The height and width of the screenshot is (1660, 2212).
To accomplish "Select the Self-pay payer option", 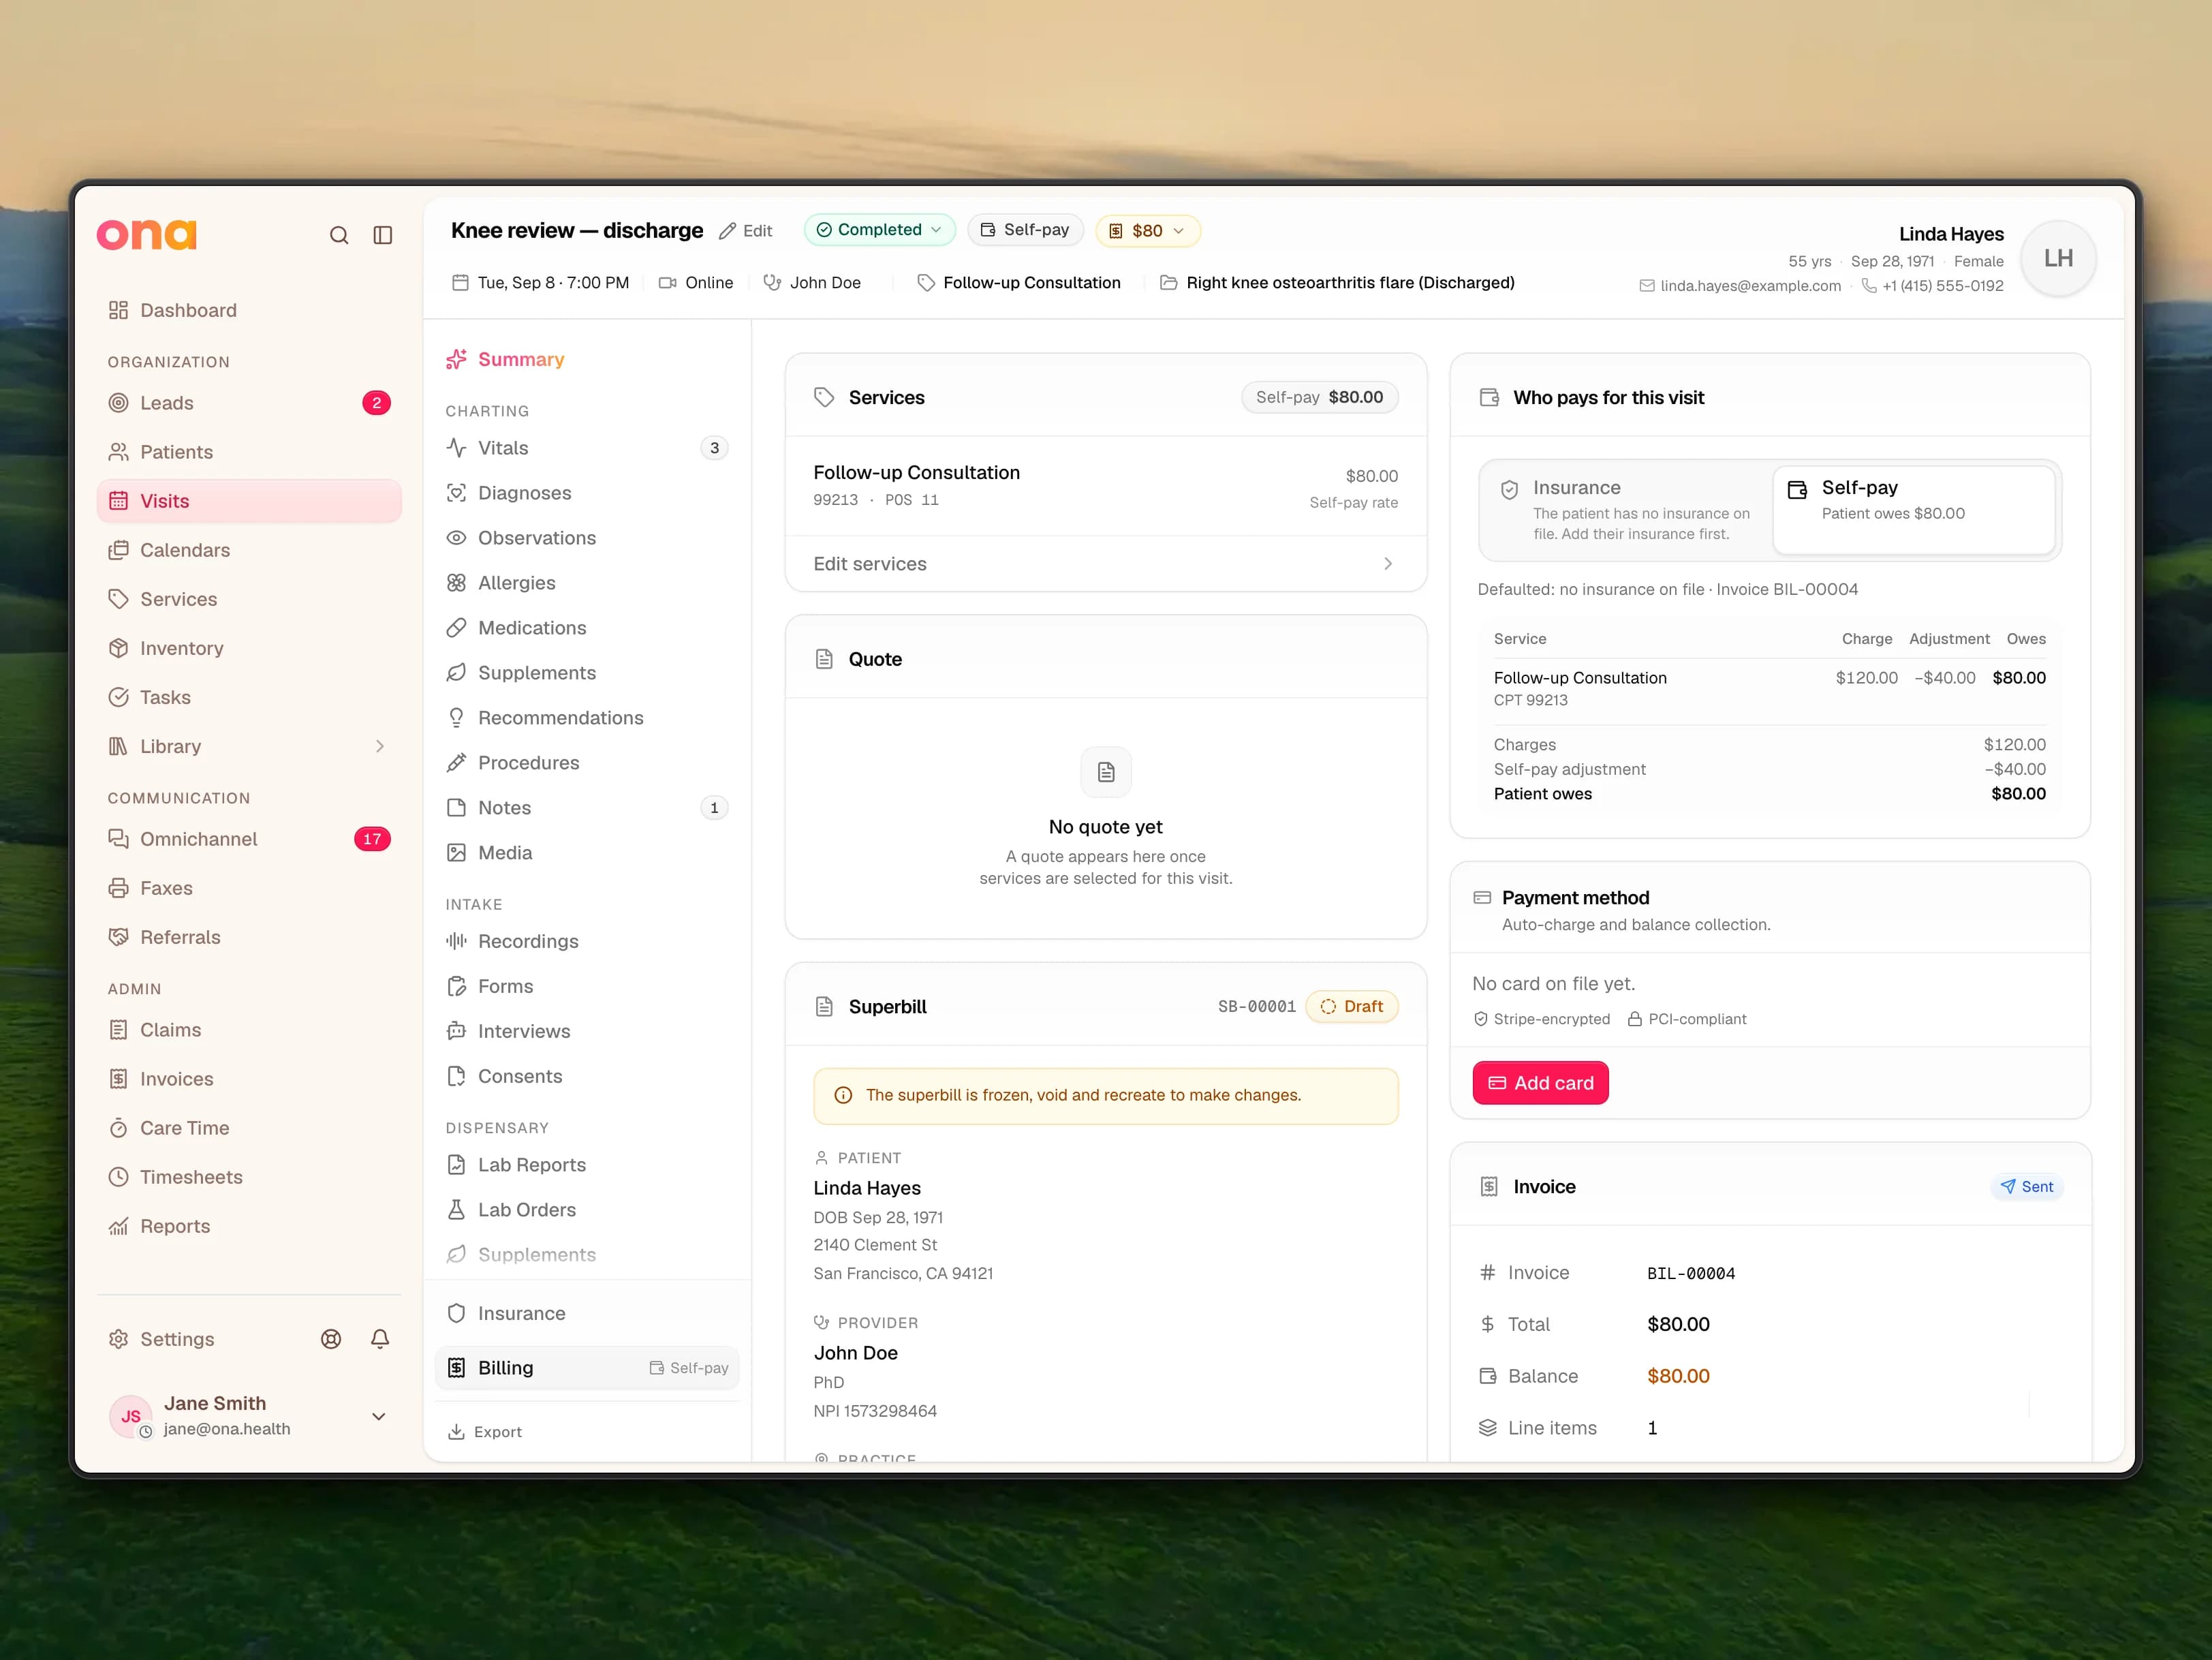I will coord(1914,510).
